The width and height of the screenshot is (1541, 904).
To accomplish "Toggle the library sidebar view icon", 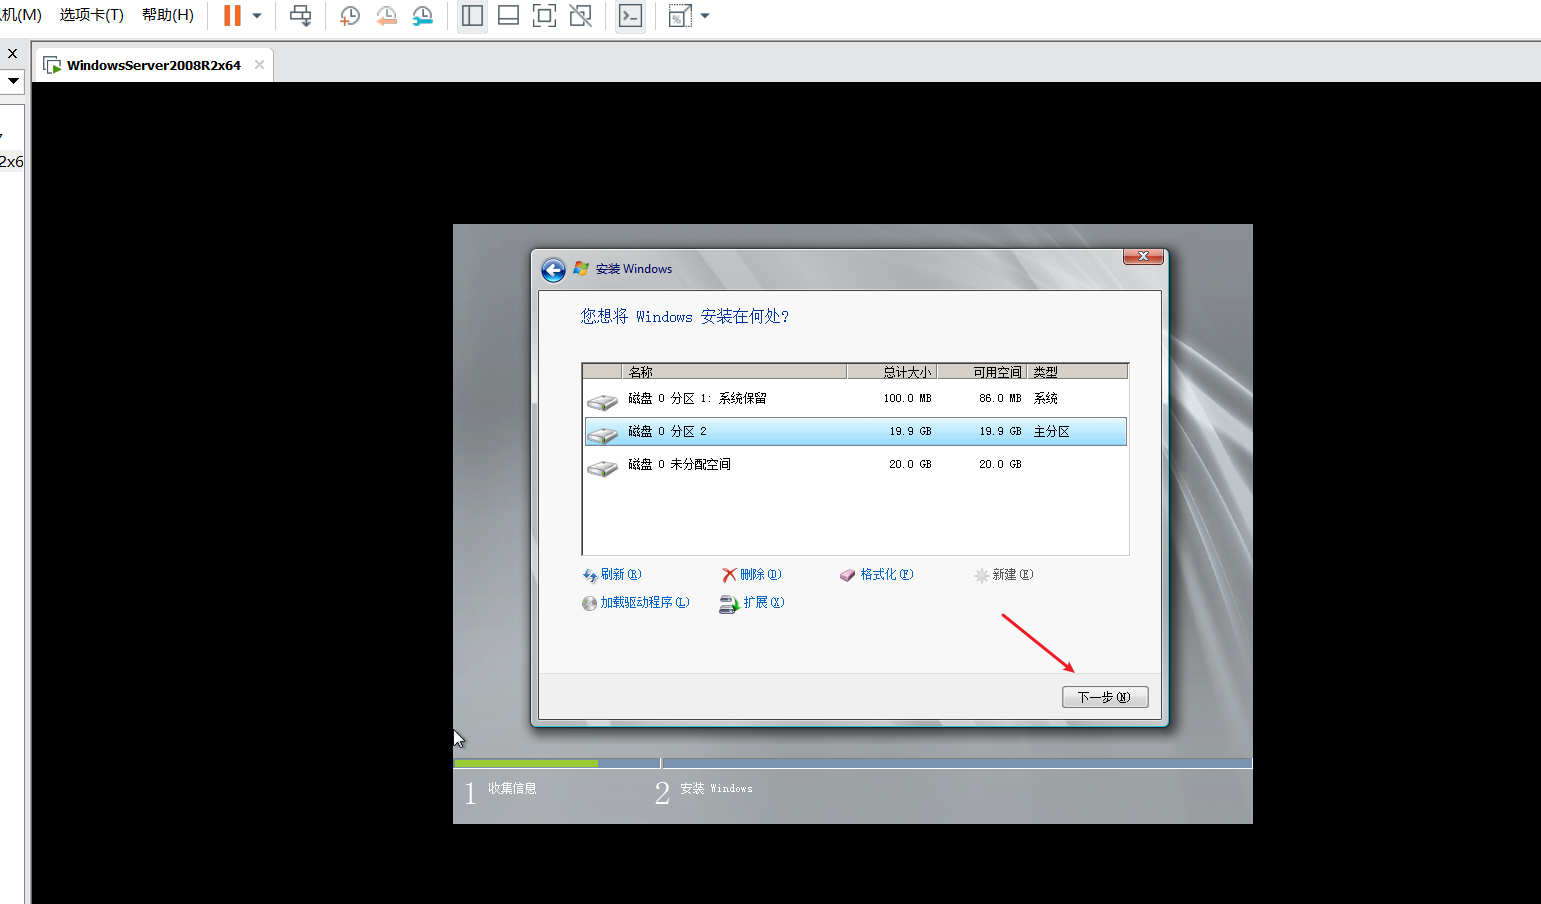I will pos(472,16).
